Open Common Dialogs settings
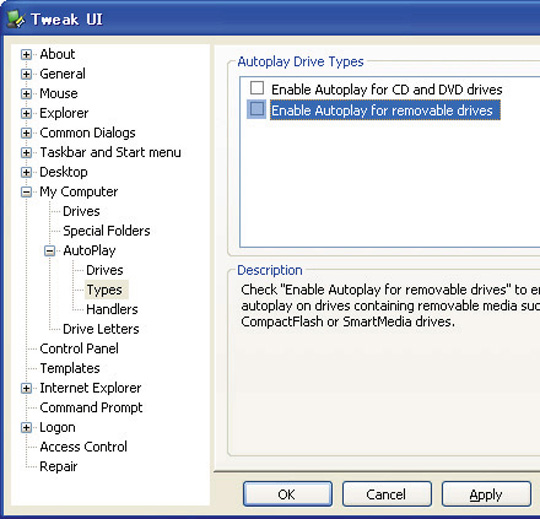This screenshot has height=519, width=540. tap(87, 133)
